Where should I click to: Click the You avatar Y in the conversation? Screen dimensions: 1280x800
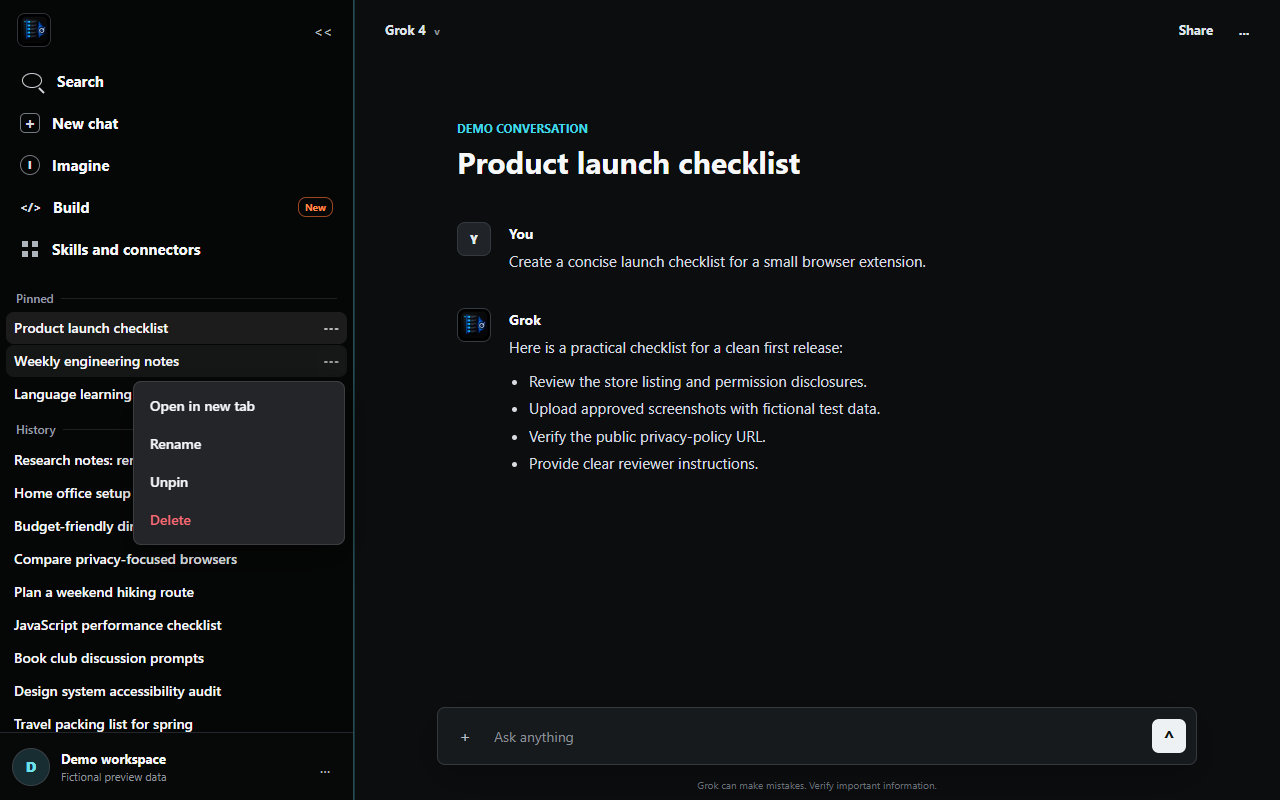[474, 239]
